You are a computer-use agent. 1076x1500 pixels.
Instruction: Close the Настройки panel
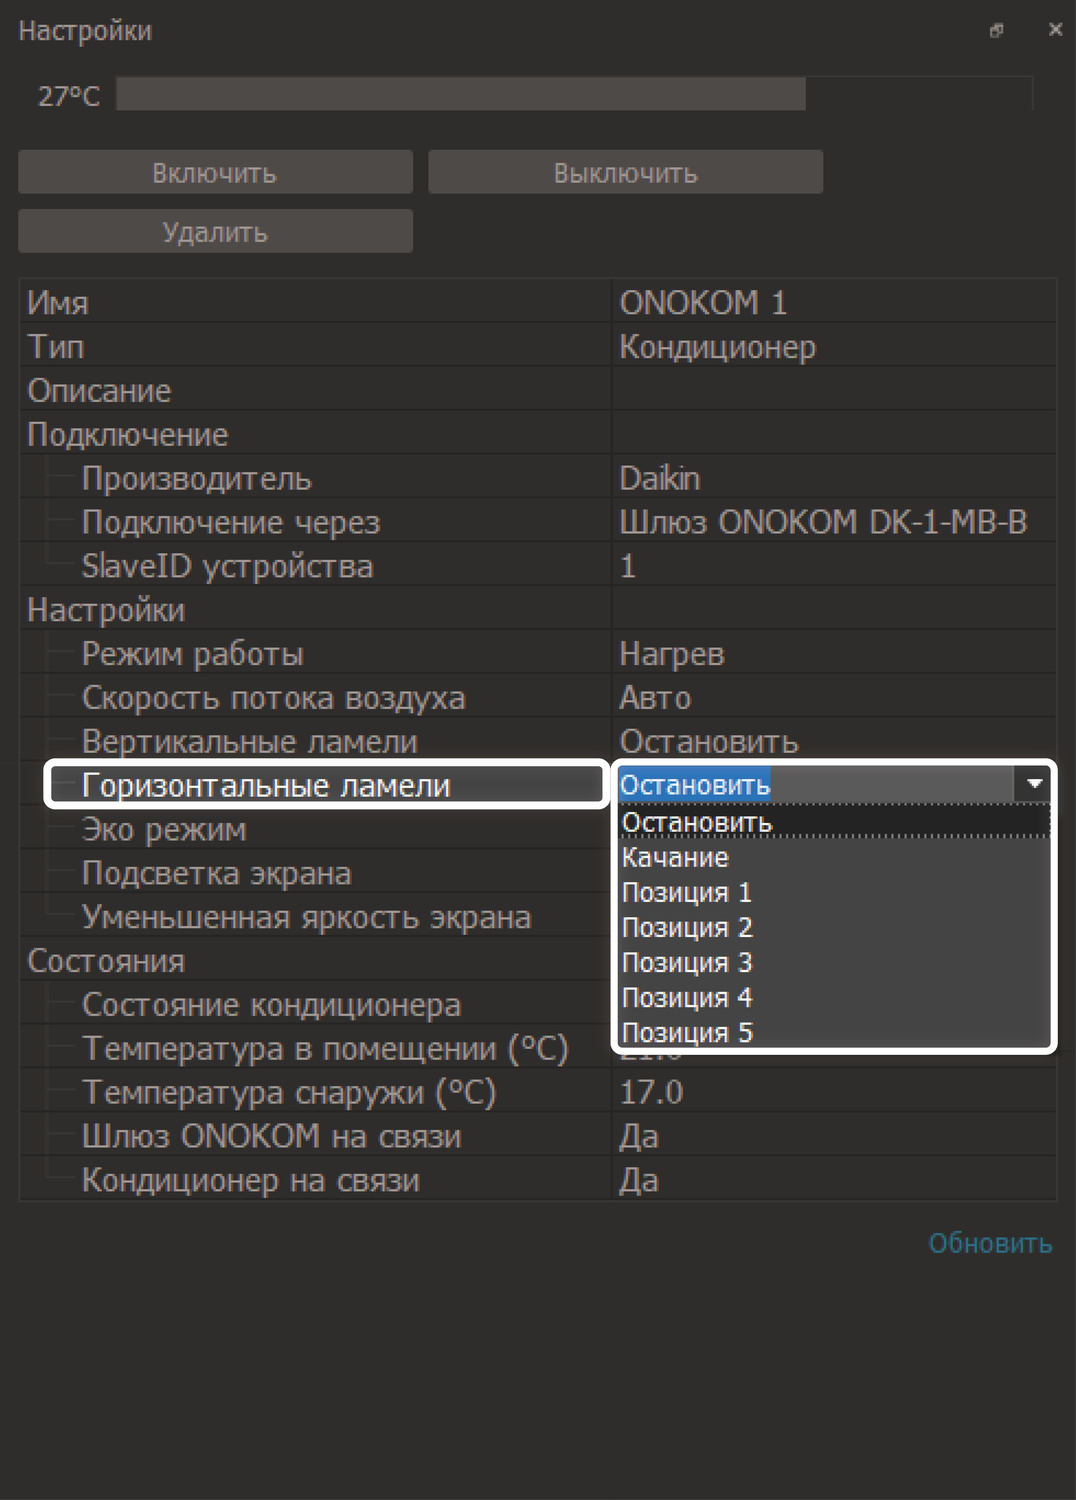[x=1055, y=30]
